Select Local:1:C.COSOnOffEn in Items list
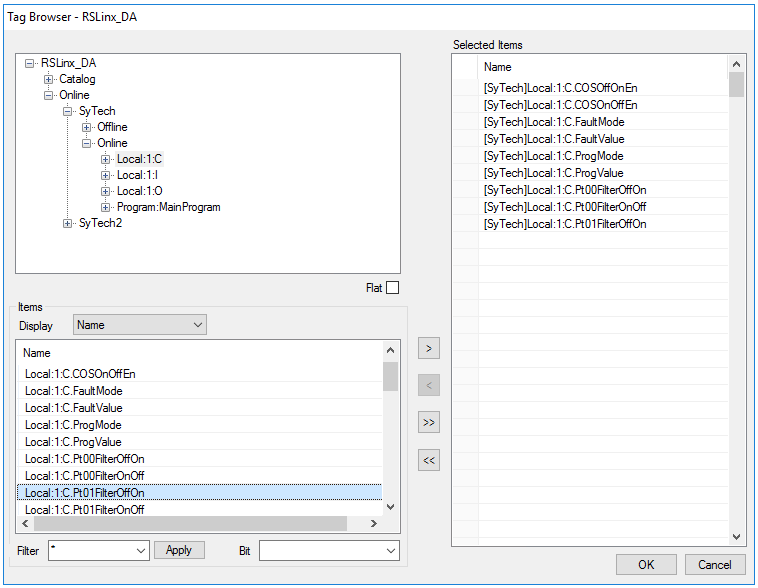The height and width of the screenshot is (588, 758). 200,374
